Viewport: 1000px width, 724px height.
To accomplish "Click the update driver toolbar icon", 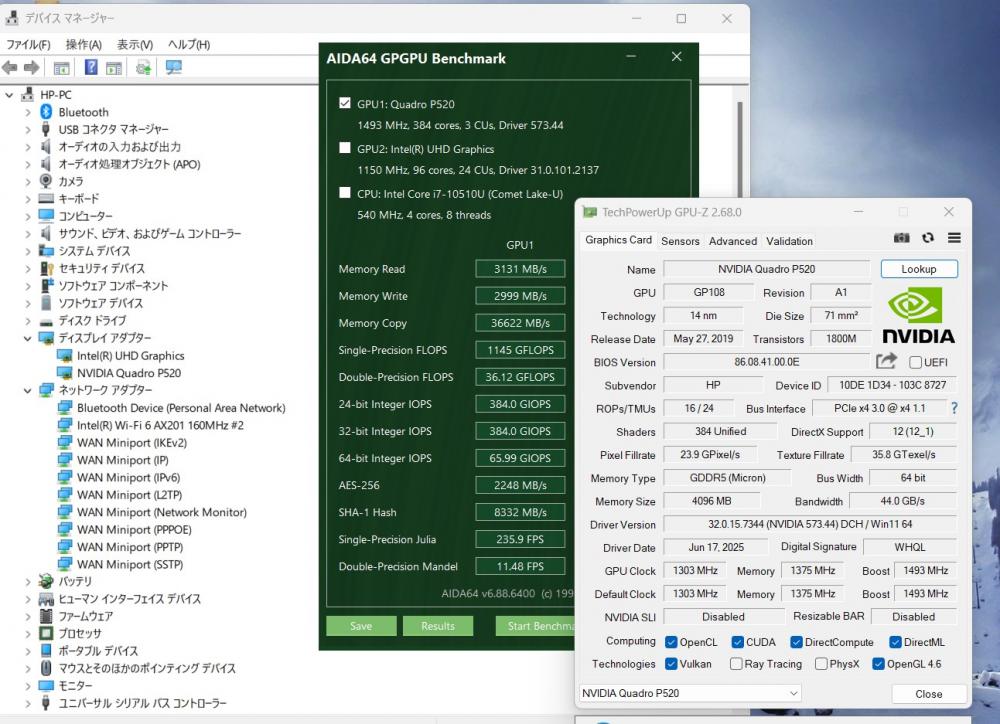I will point(143,67).
